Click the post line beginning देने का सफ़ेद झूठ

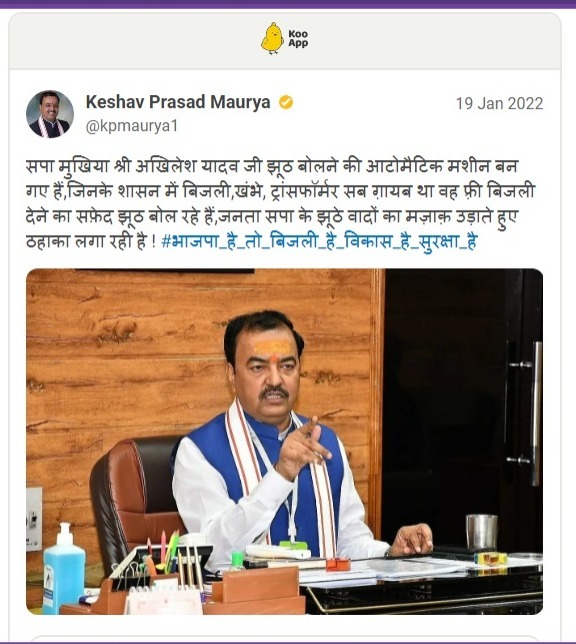click(x=272, y=216)
